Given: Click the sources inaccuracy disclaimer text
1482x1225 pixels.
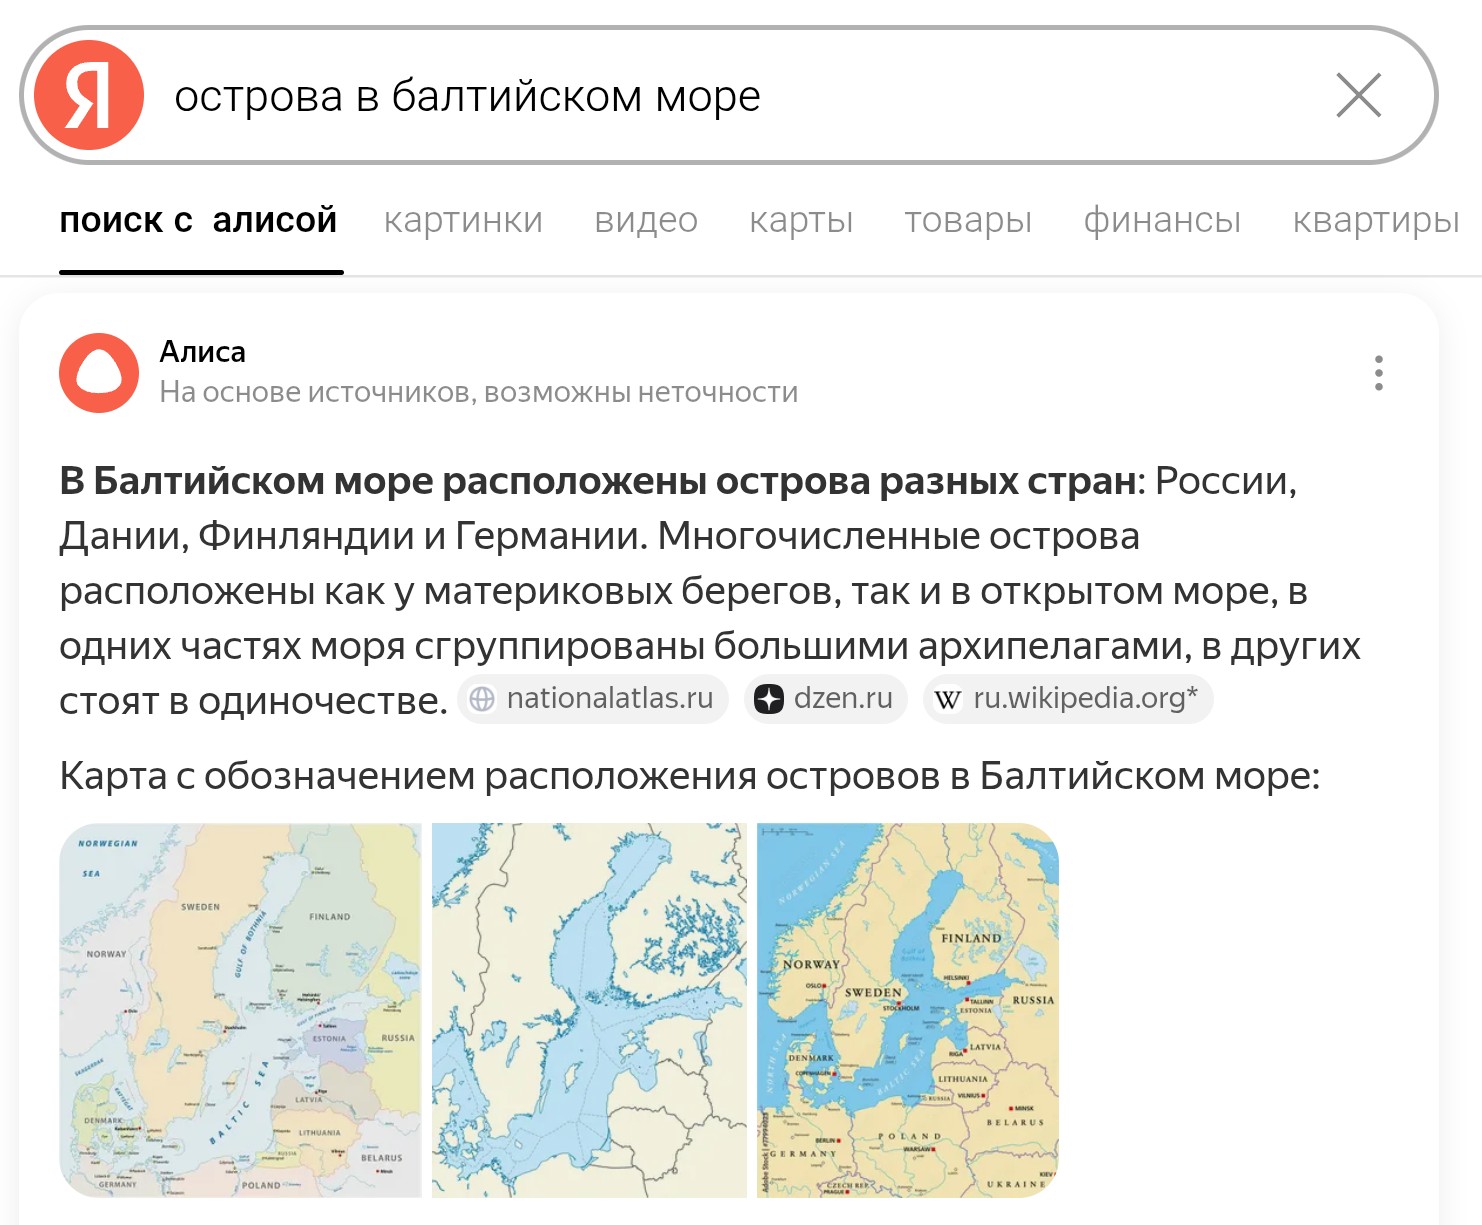Looking at the screenshot, I should tap(478, 393).
